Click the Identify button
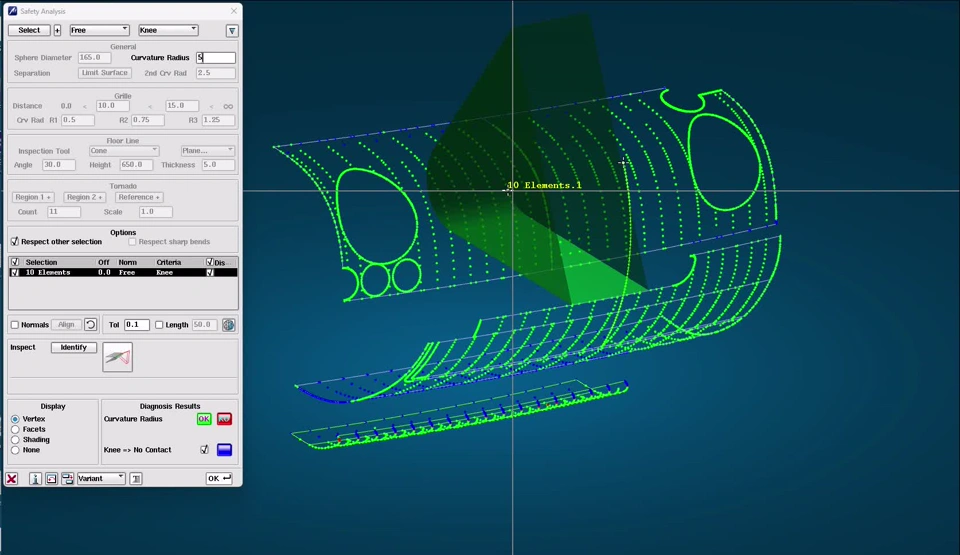 [x=73, y=347]
